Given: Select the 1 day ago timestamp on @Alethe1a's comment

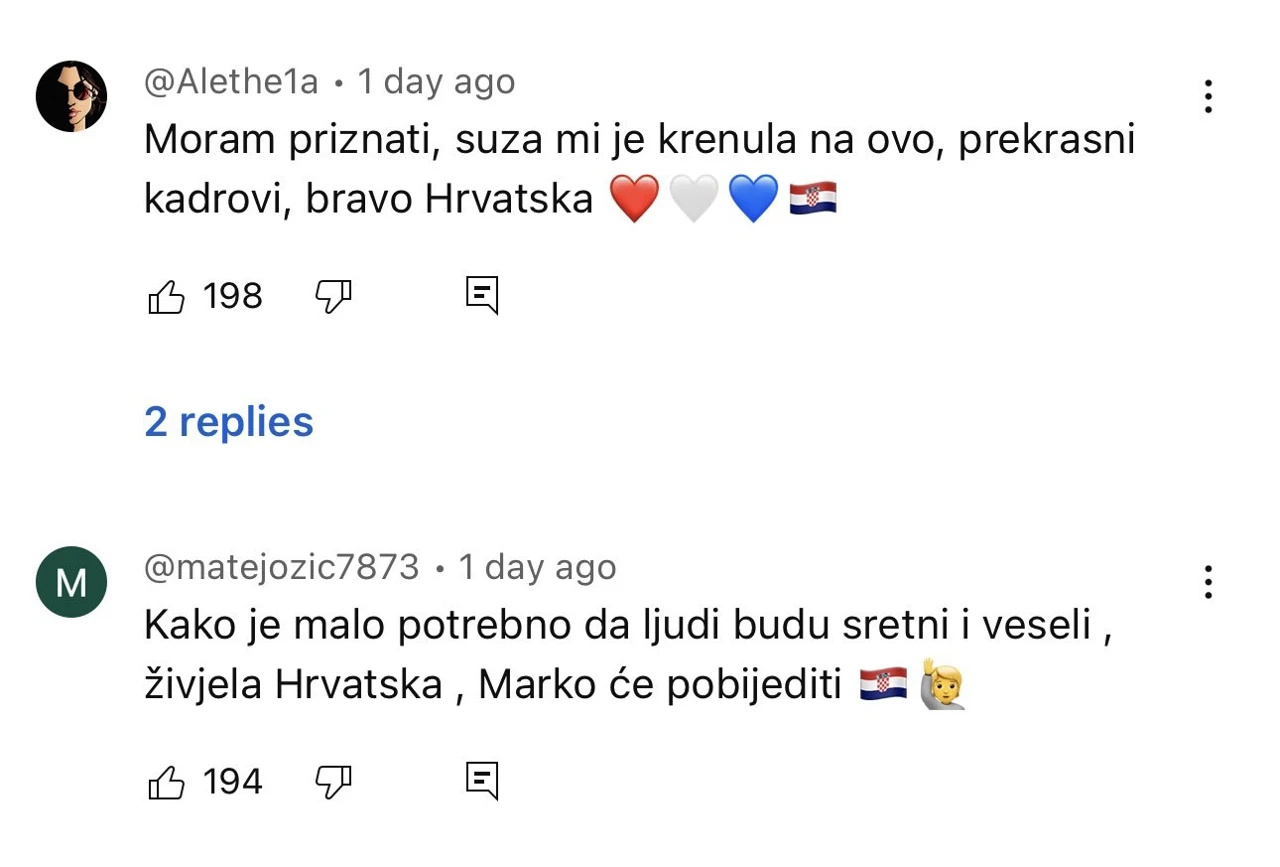Looking at the screenshot, I should [x=436, y=81].
